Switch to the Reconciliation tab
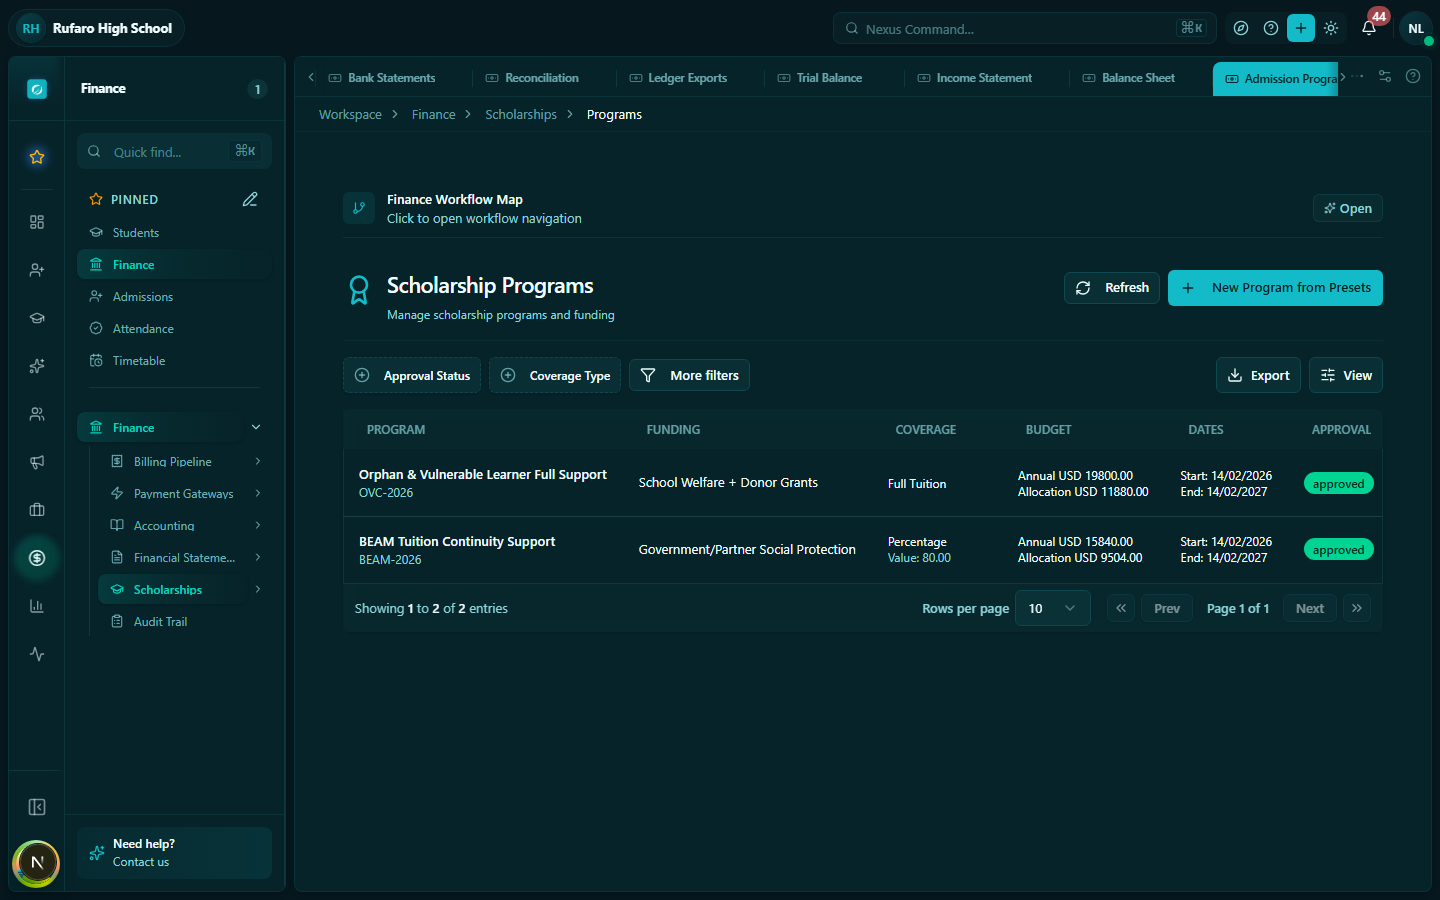The width and height of the screenshot is (1440, 900). (x=532, y=78)
